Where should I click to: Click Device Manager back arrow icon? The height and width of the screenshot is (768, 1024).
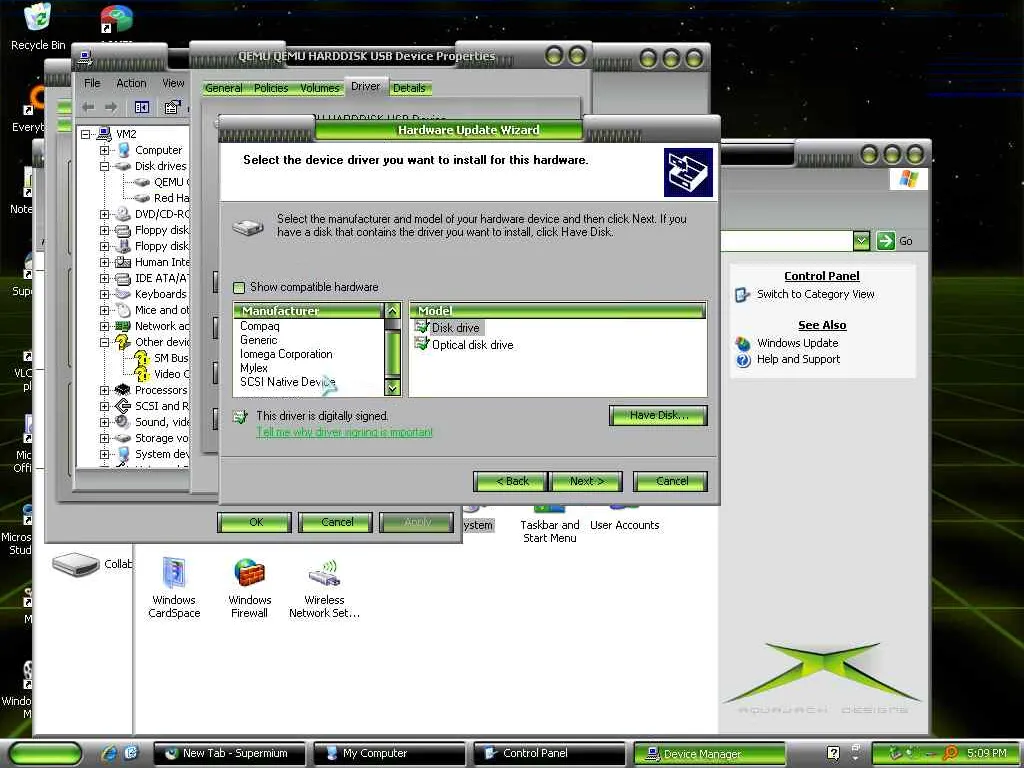tap(88, 107)
